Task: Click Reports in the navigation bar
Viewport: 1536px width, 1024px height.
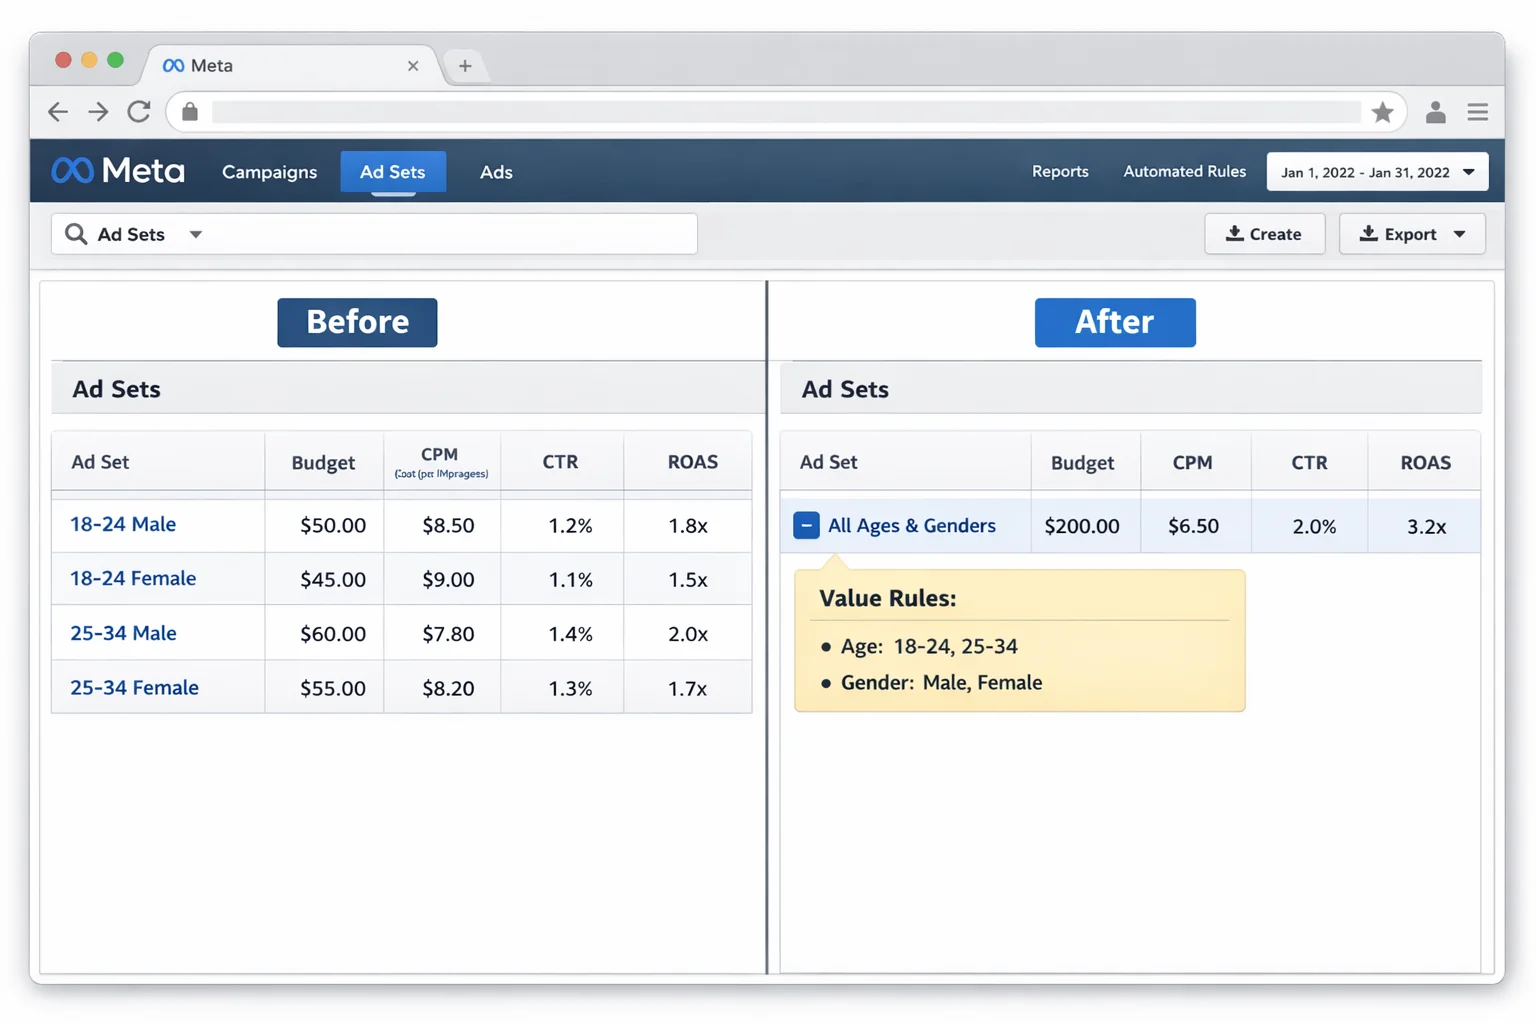Action: tap(1060, 171)
